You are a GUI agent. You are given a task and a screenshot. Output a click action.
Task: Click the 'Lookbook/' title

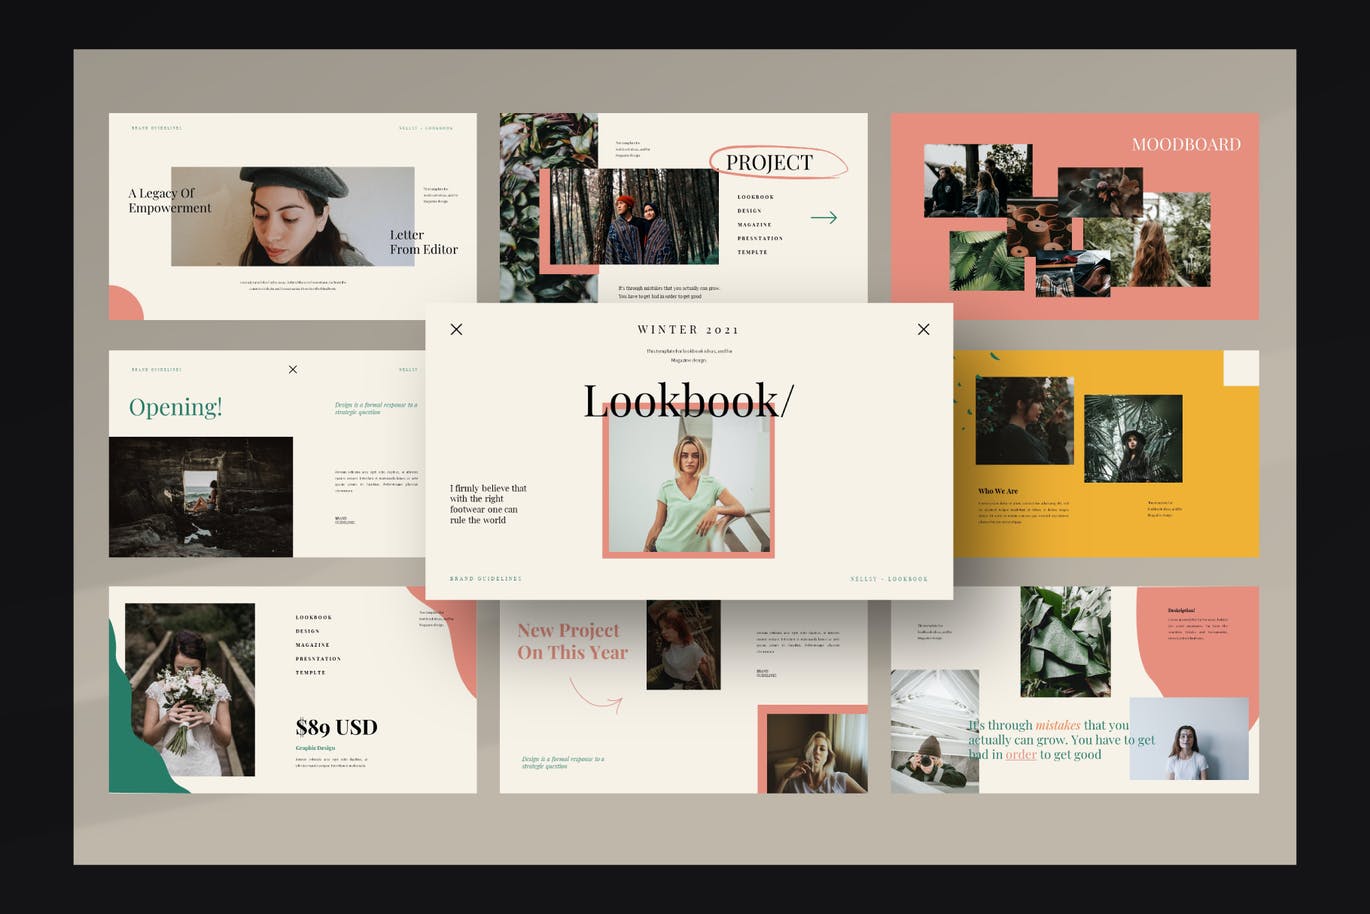[688, 400]
